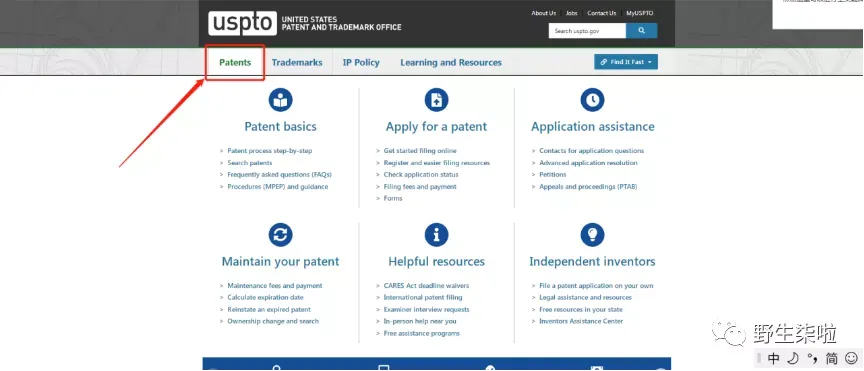Open the MyUSPTO header link
The height and width of the screenshot is (371, 864).
pos(640,13)
